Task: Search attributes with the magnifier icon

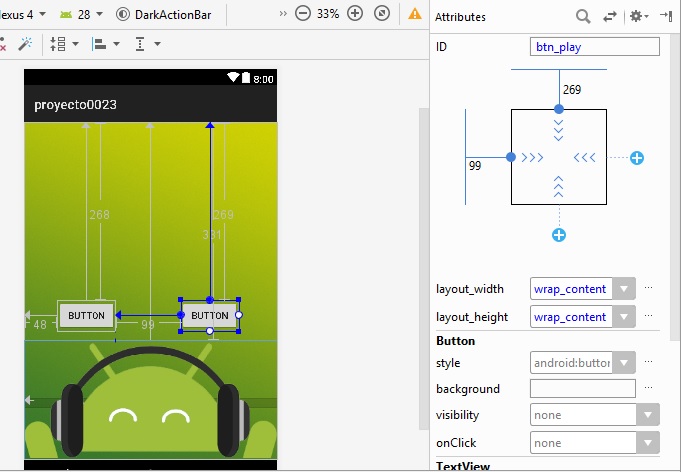Action: tap(583, 17)
